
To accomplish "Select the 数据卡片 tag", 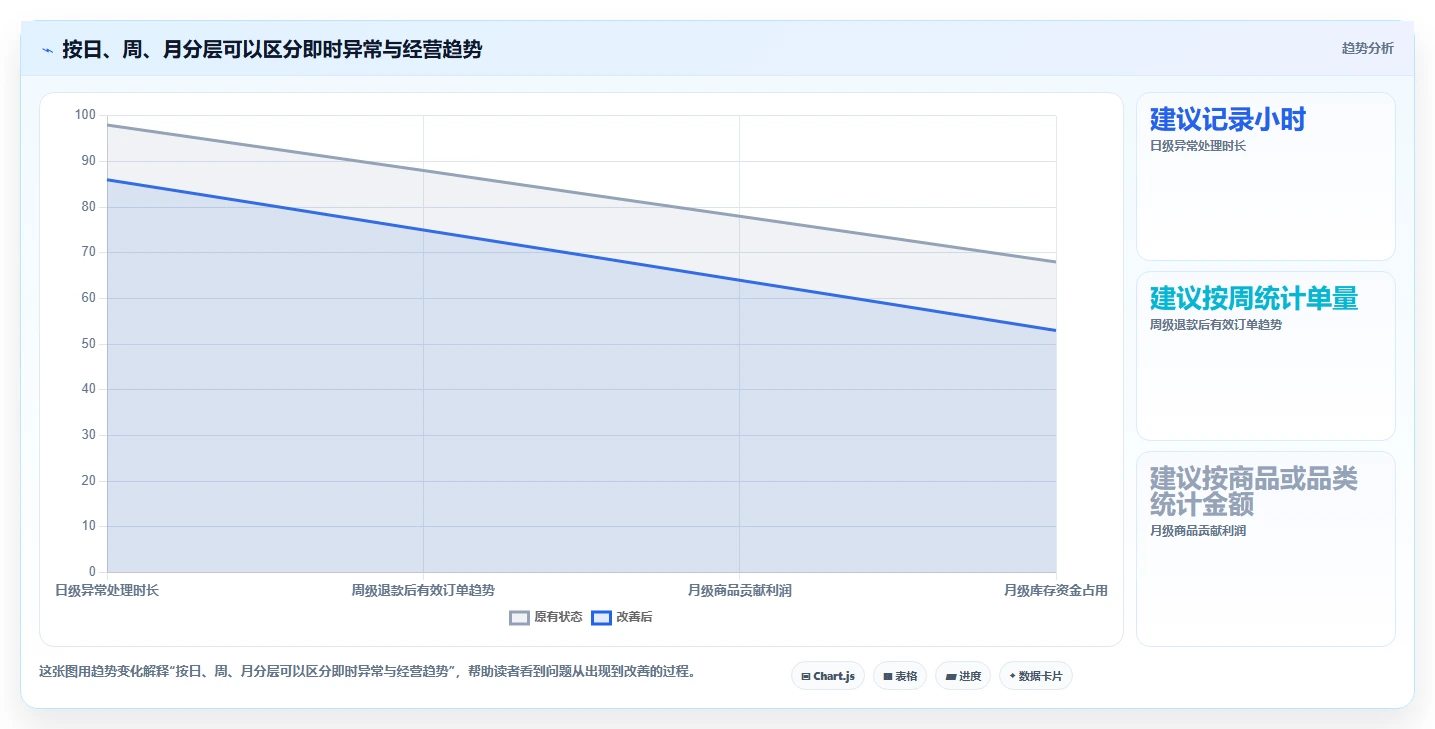I will click(1035, 676).
